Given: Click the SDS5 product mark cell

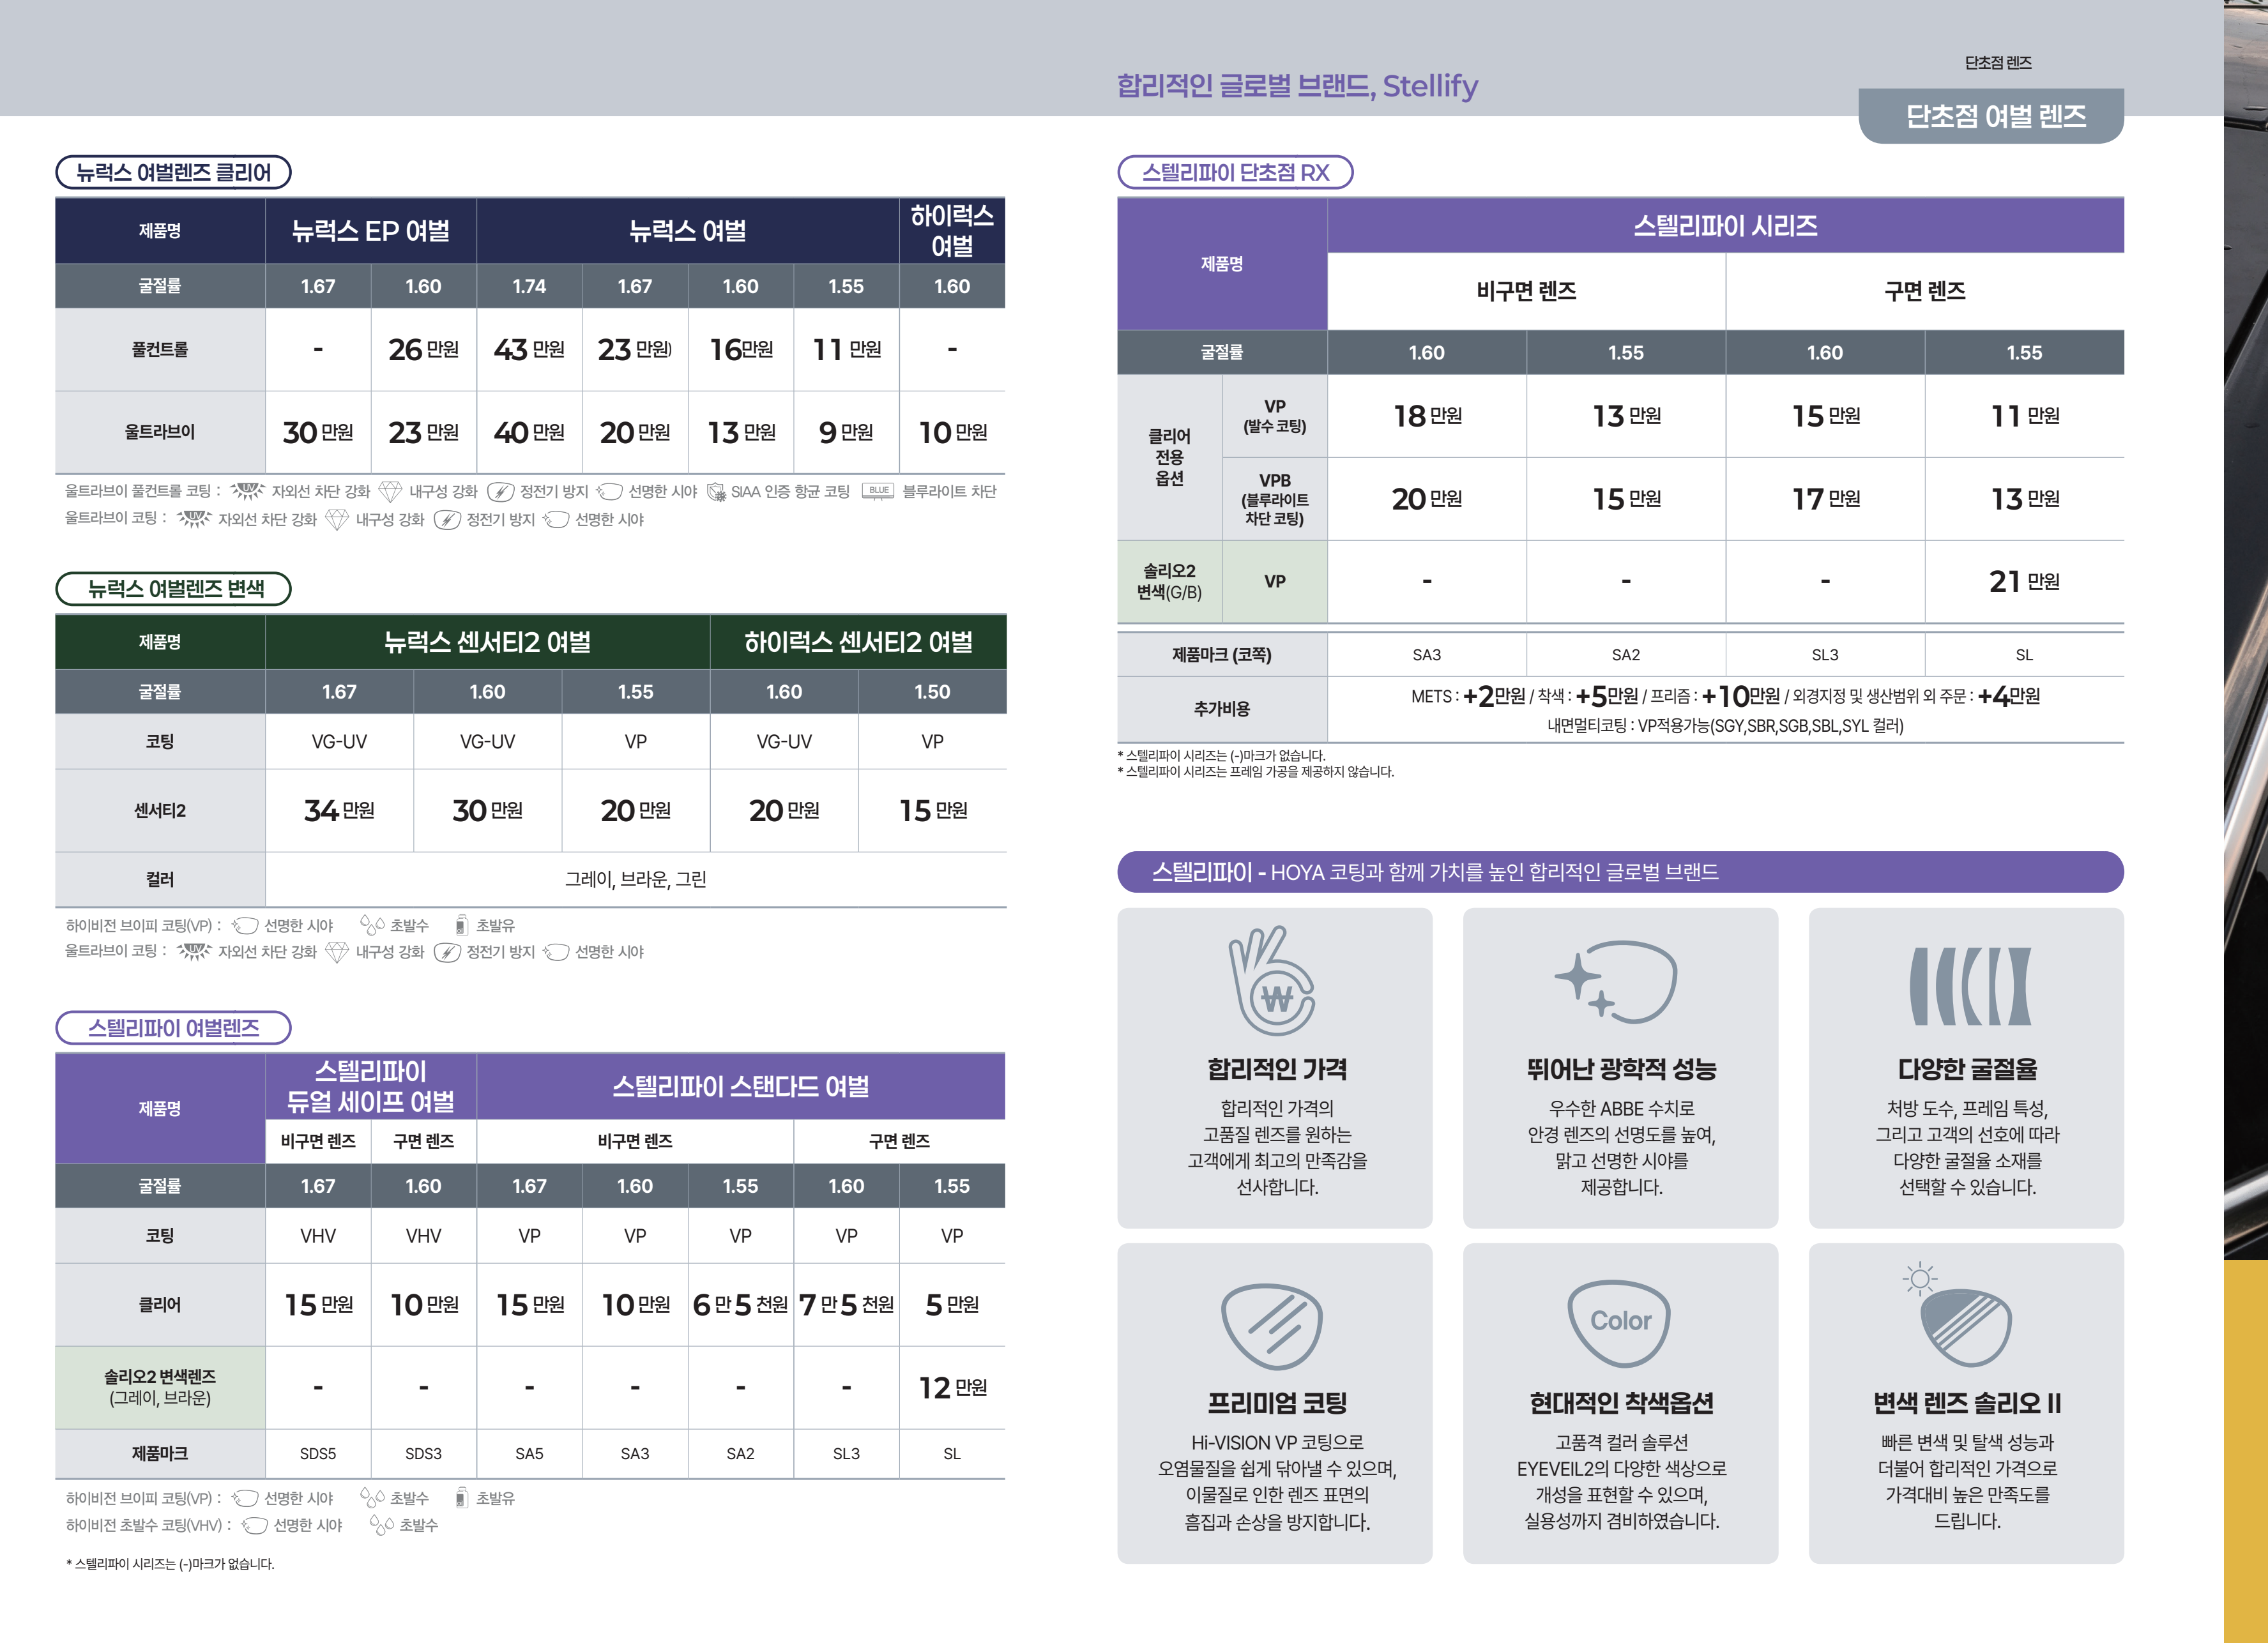Looking at the screenshot, I should click(x=318, y=1453).
